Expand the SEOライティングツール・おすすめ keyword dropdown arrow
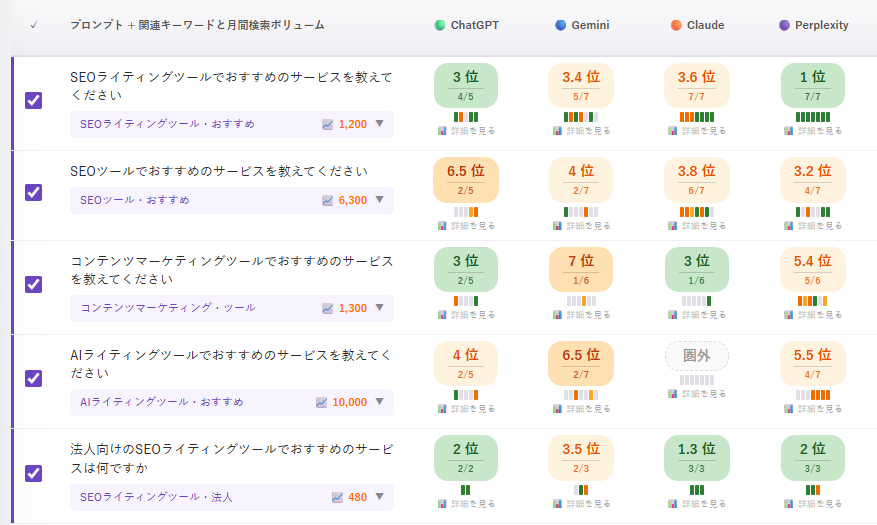 (x=380, y=124)
